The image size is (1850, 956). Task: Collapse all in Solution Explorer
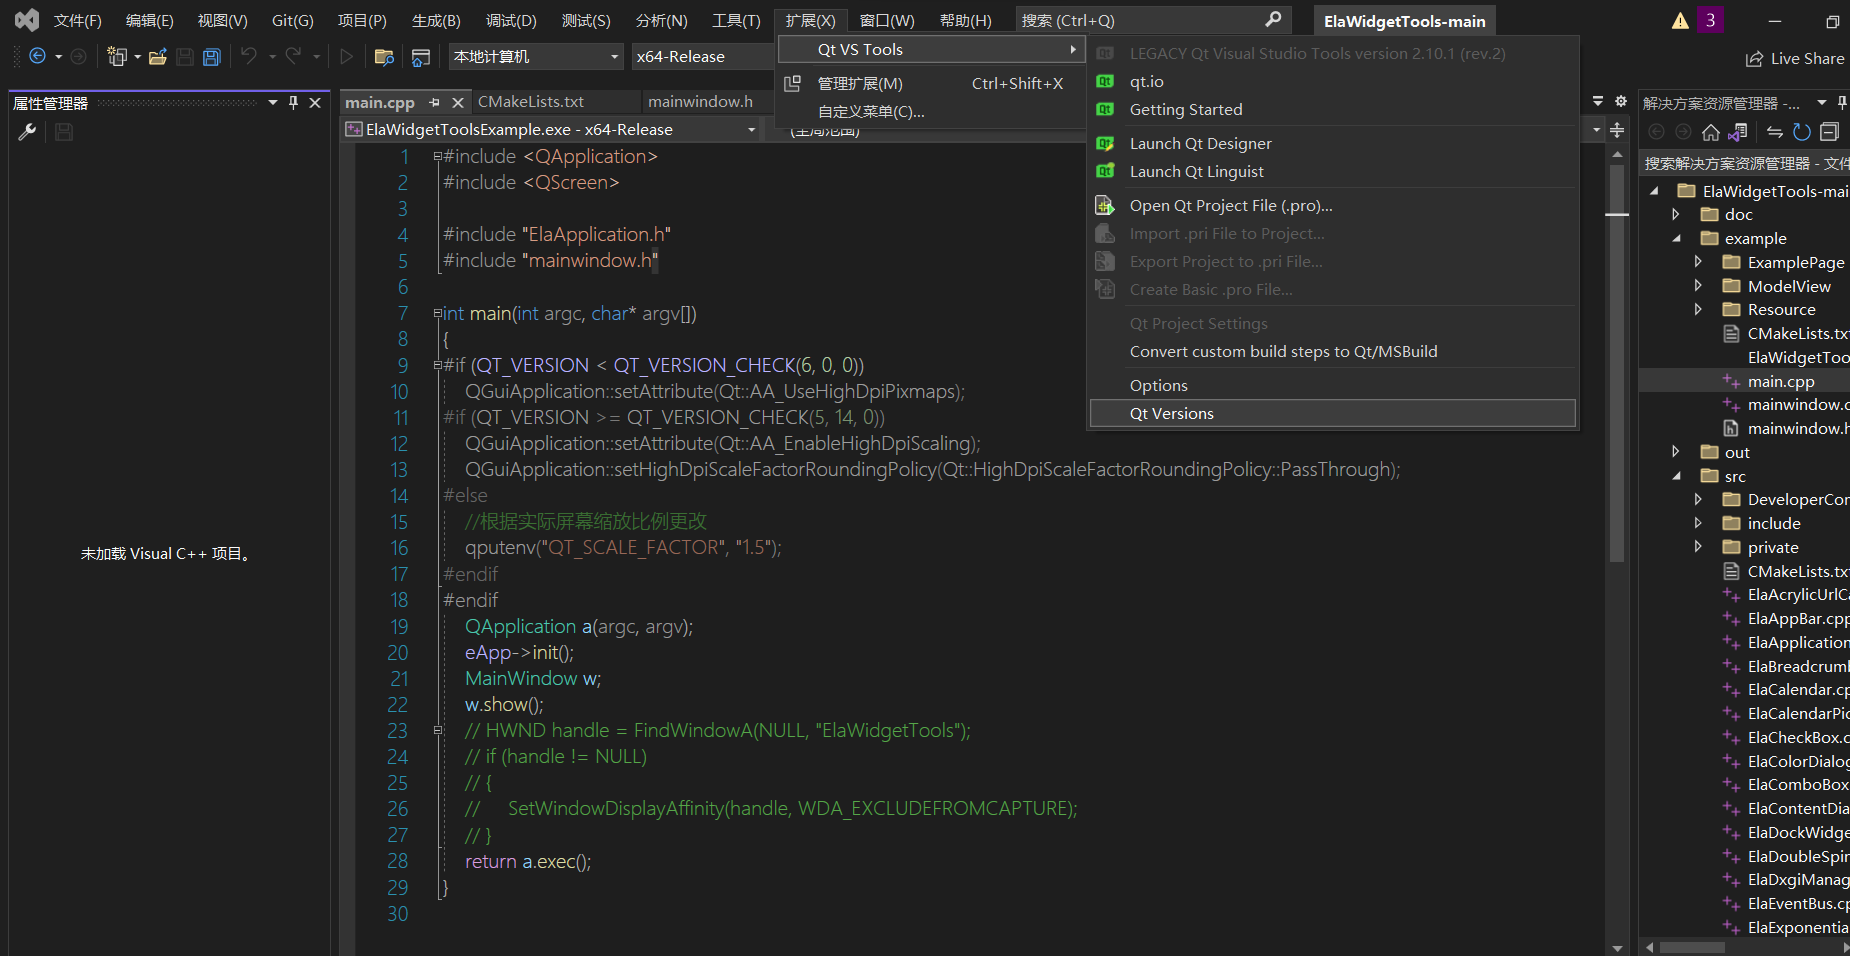1829,132
